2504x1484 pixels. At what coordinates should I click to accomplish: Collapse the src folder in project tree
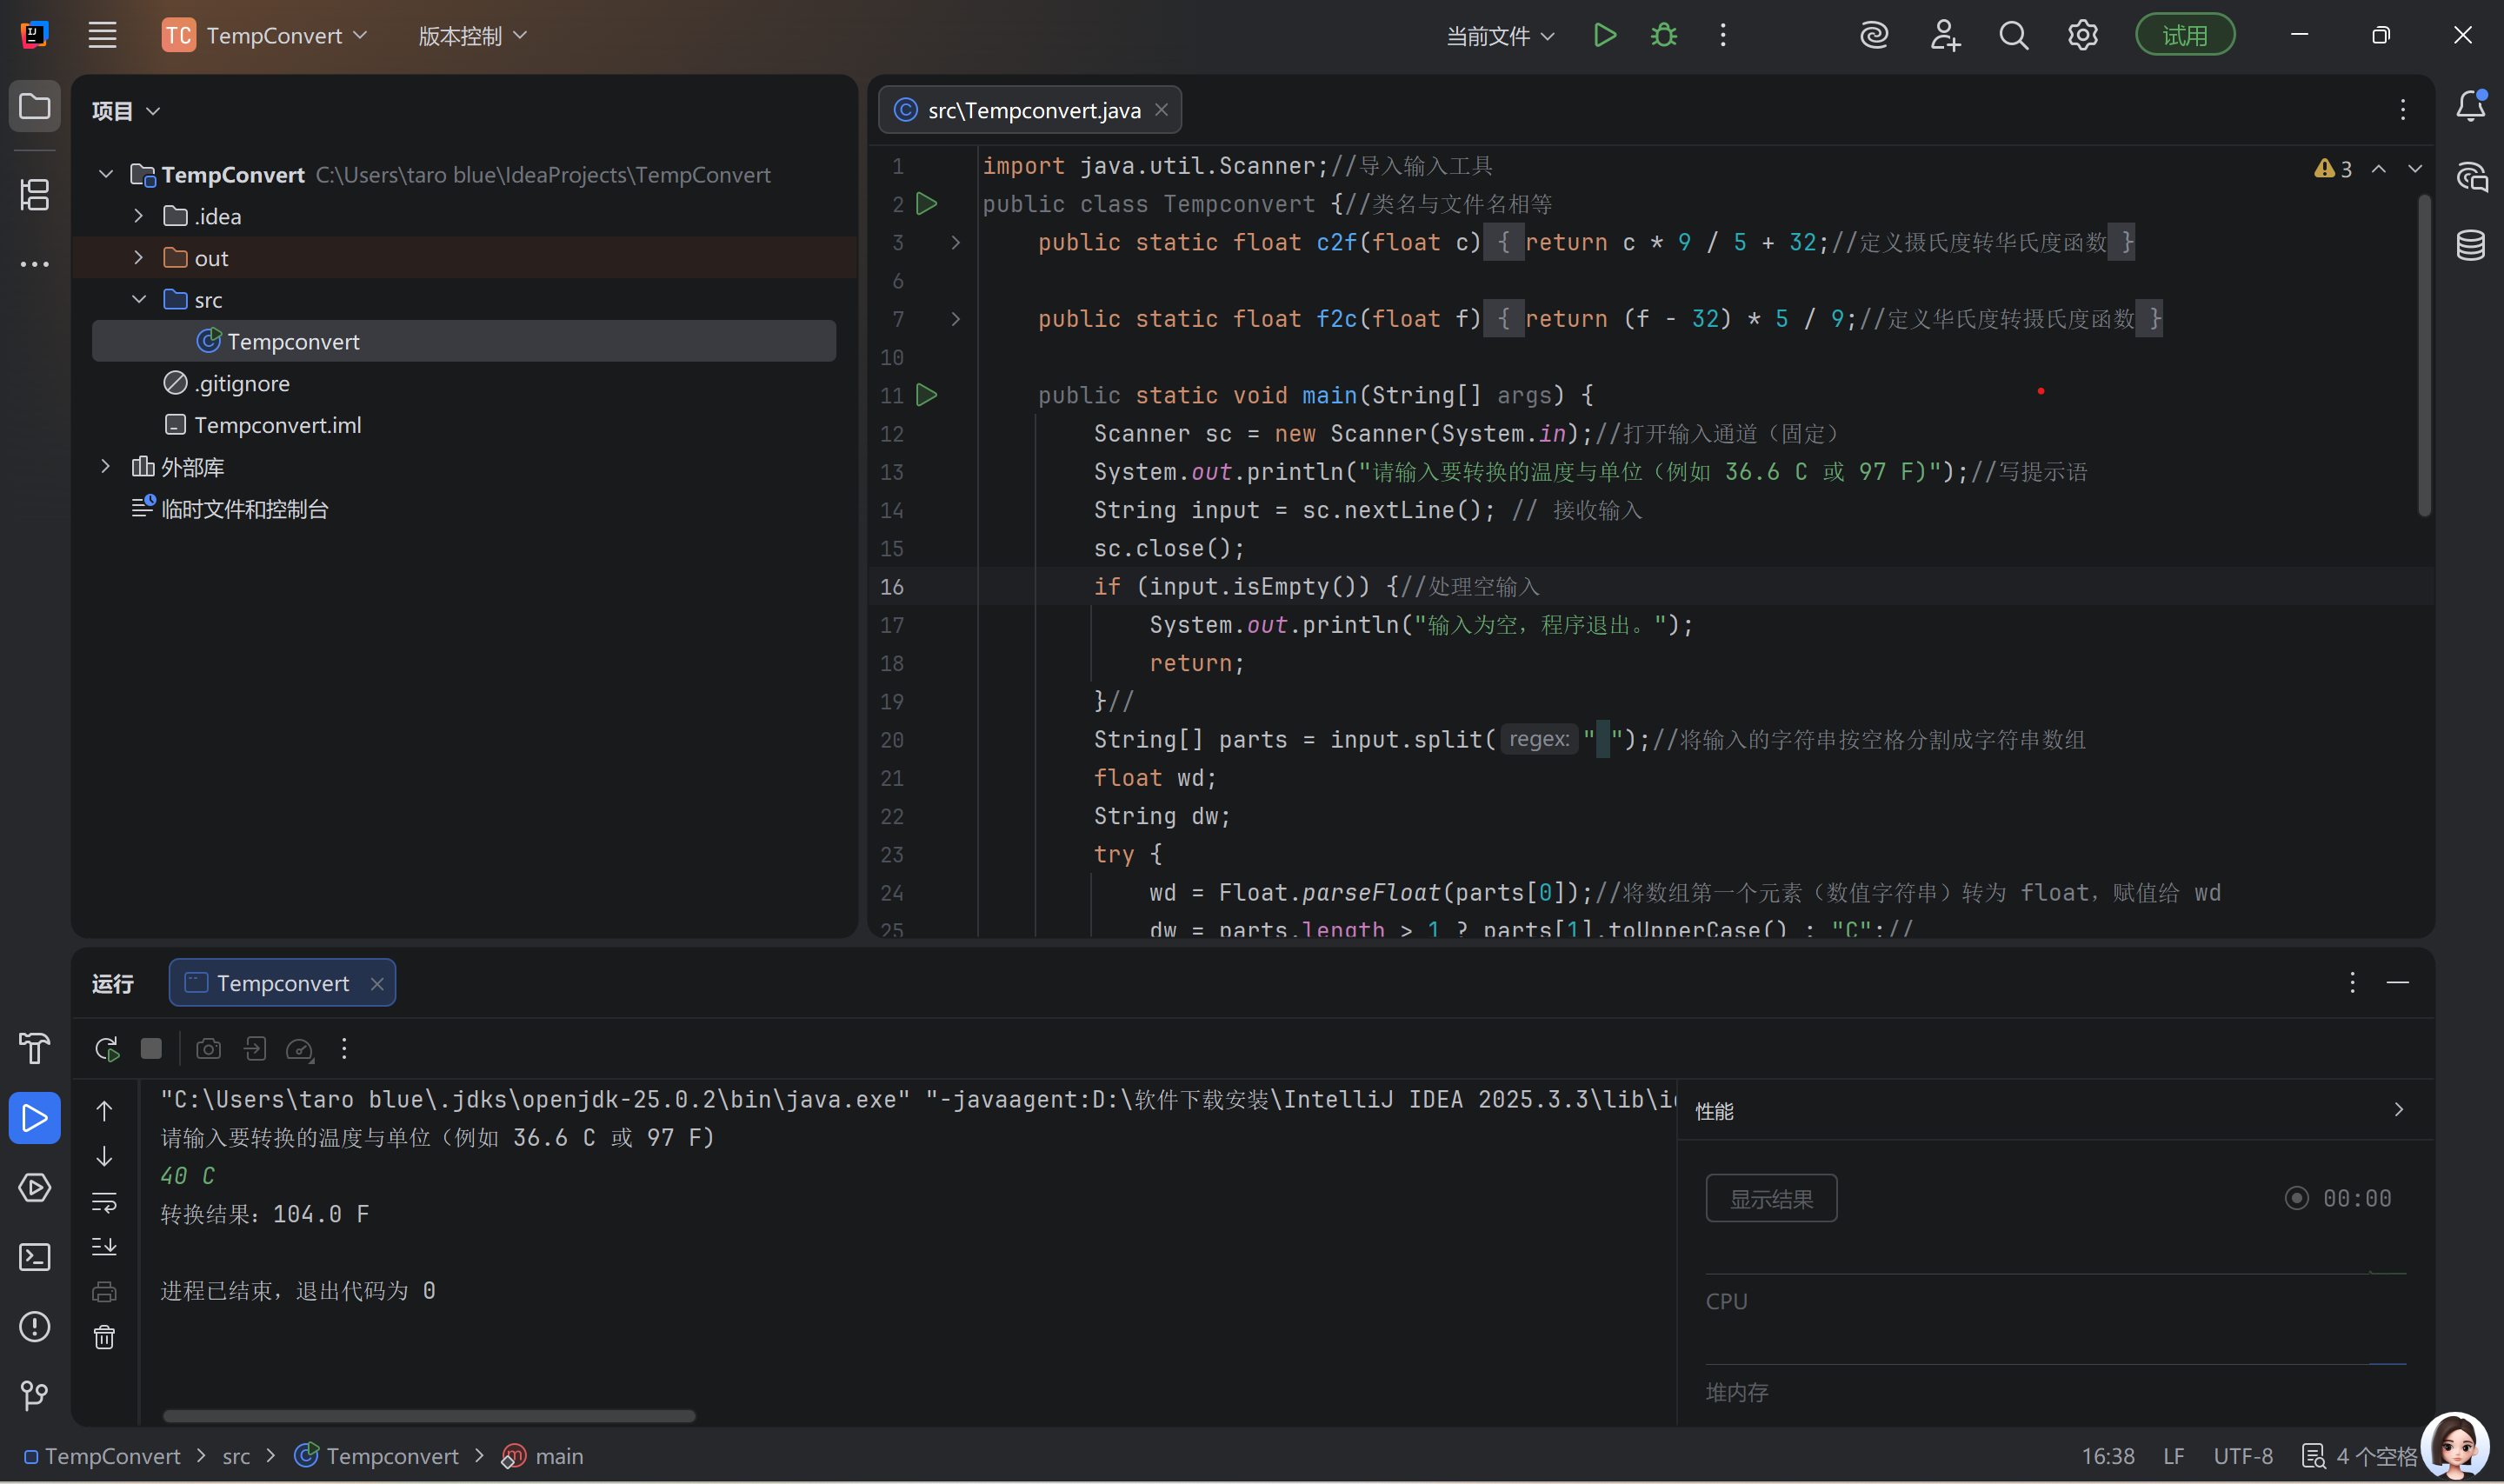(x=139, y=300)
